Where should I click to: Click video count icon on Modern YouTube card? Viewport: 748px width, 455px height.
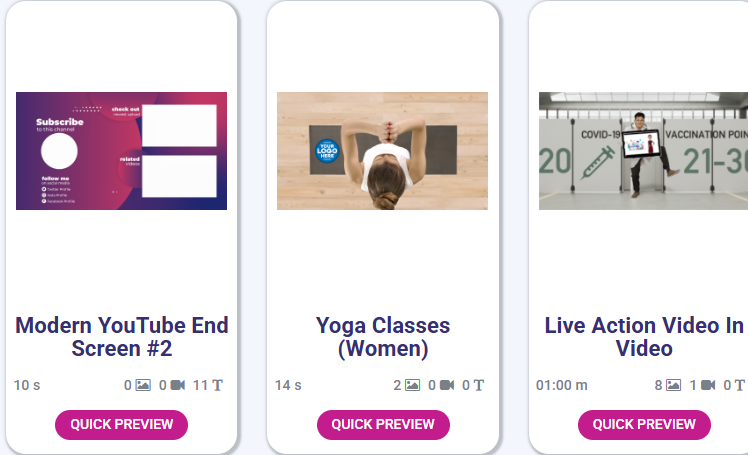coord(178,385)
